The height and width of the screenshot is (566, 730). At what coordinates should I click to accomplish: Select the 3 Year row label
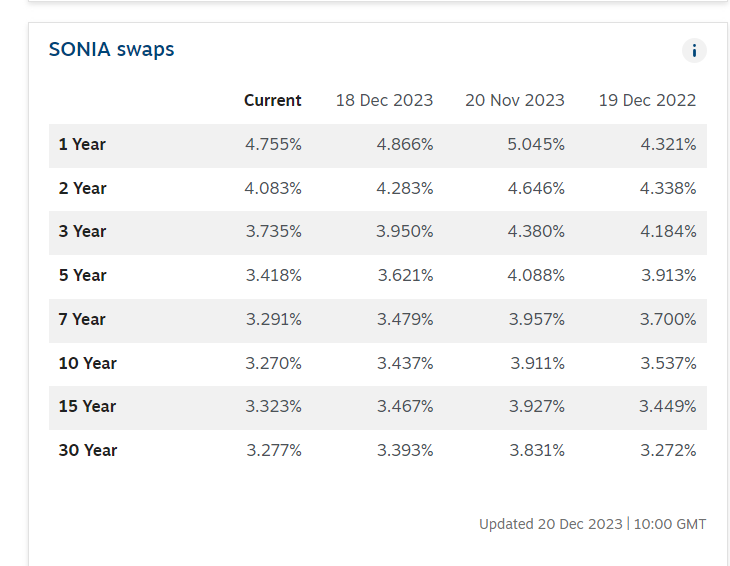(x=82, y=231)
